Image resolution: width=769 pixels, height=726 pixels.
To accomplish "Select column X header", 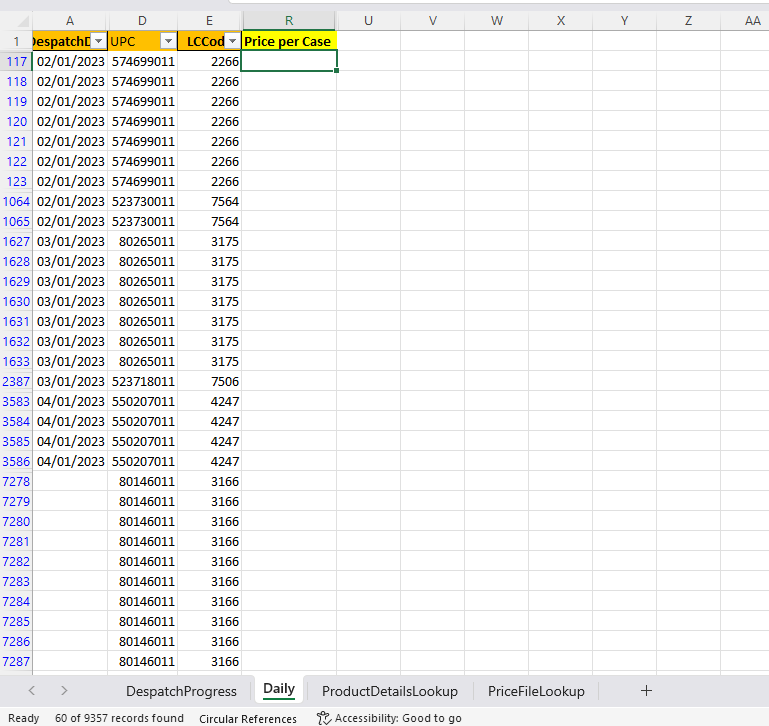I will (x=561, y=21).
